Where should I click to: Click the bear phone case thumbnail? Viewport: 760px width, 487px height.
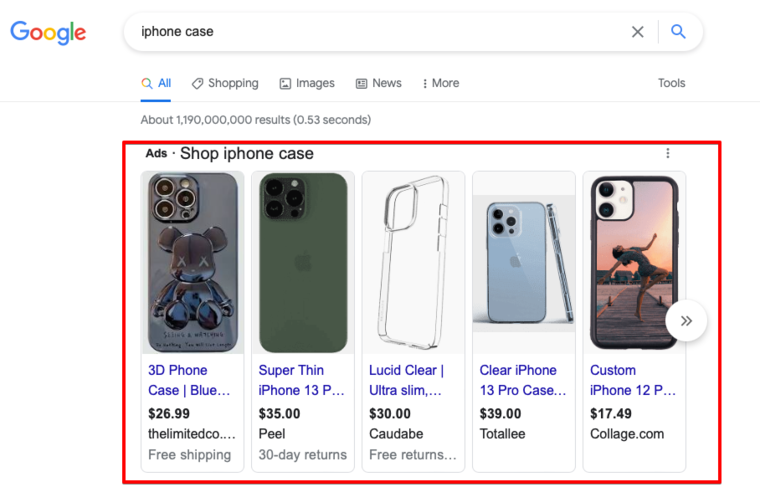click(193, 263)
